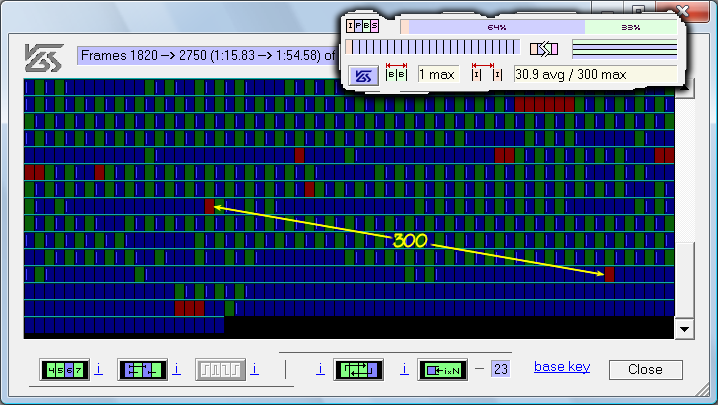Click the 4567 frame numbering icon
The height and width of the screenshot is (405, 718).
(x=64, y=370)
